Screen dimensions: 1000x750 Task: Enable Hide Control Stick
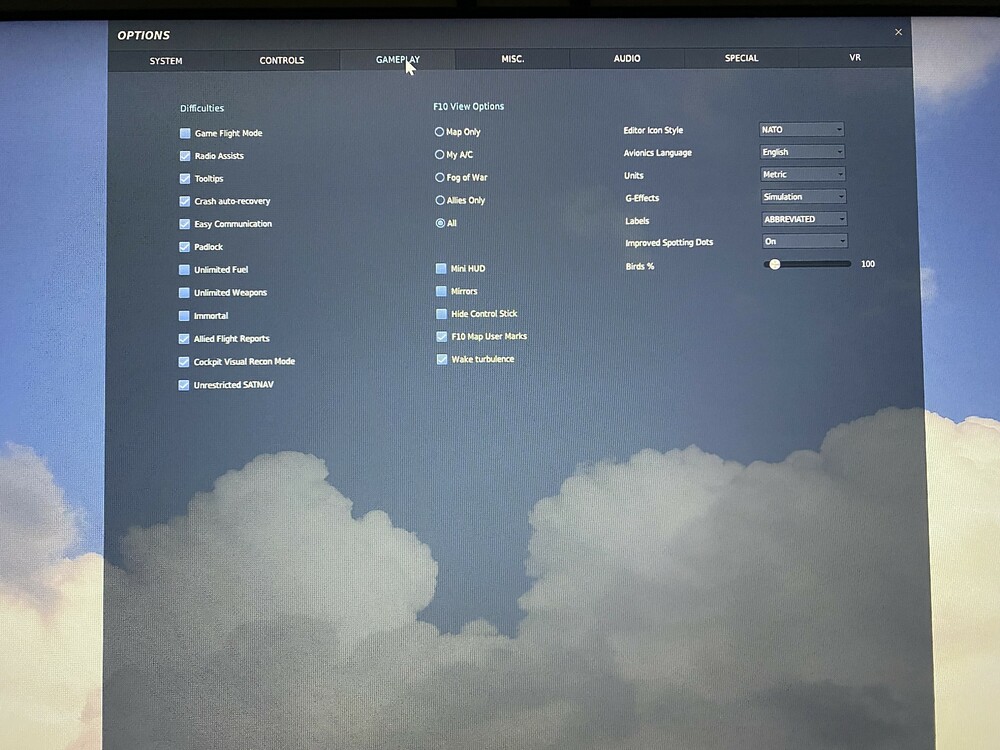point(441,314)
